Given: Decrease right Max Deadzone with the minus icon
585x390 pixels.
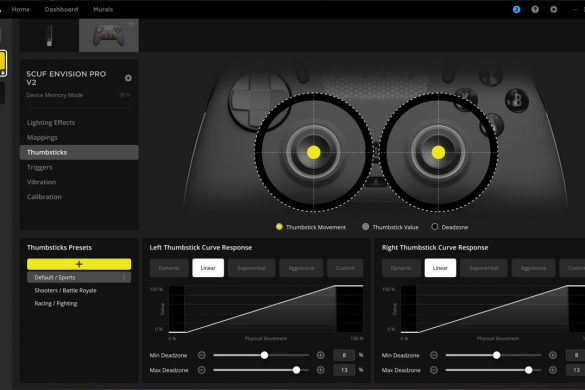Looking at the screenshot, I should [434, 370].
